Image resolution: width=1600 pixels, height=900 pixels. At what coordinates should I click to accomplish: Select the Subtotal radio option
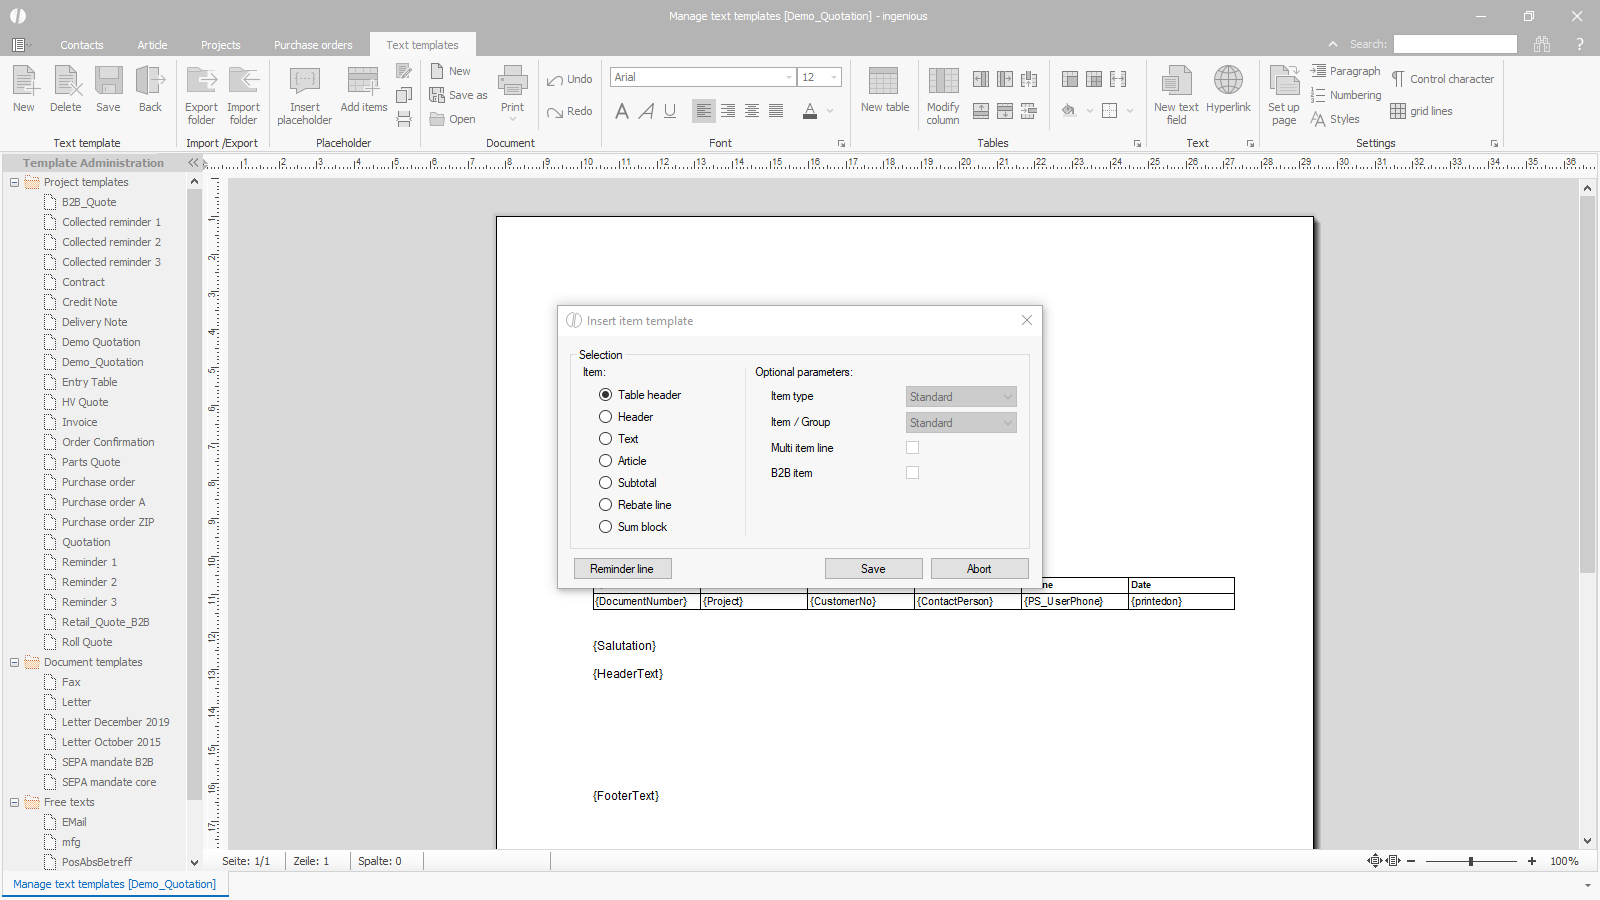coord(606,483)
